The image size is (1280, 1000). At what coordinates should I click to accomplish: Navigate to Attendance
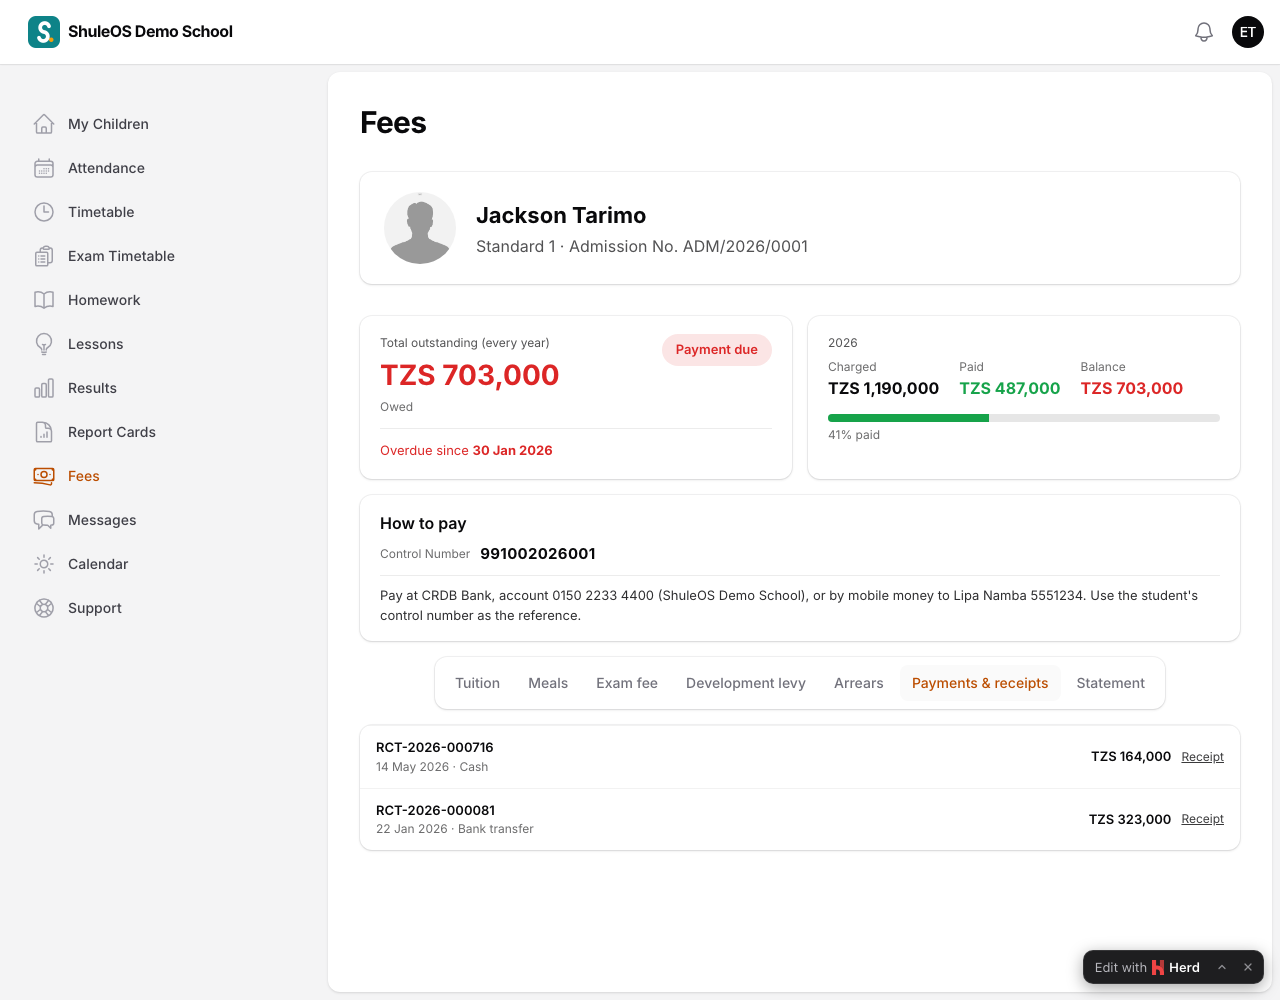pos(106,168)
